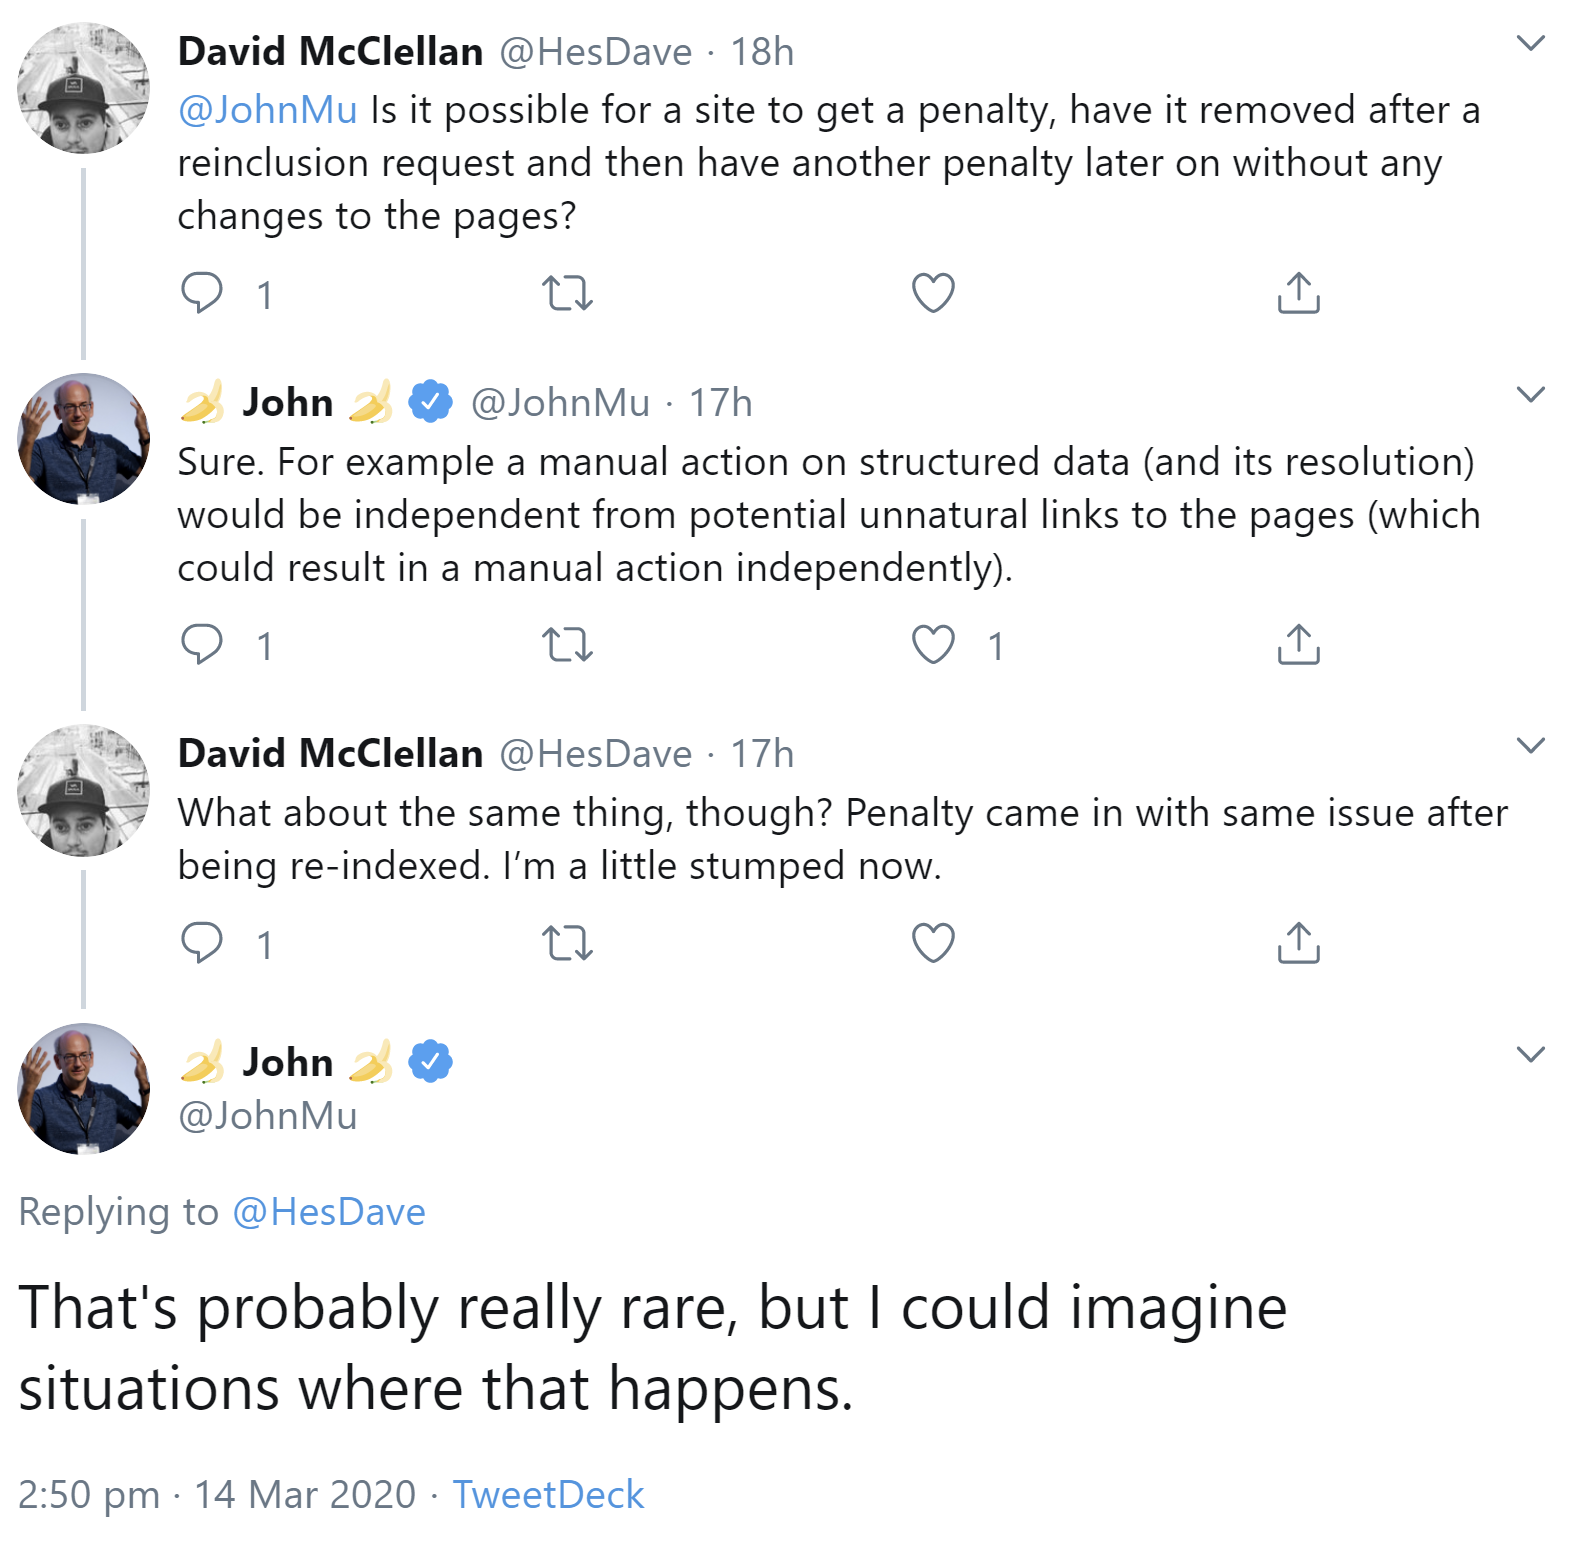Share David McClellan's first tweet
1580x1547 pixels.
click(x=1298, y=293)
